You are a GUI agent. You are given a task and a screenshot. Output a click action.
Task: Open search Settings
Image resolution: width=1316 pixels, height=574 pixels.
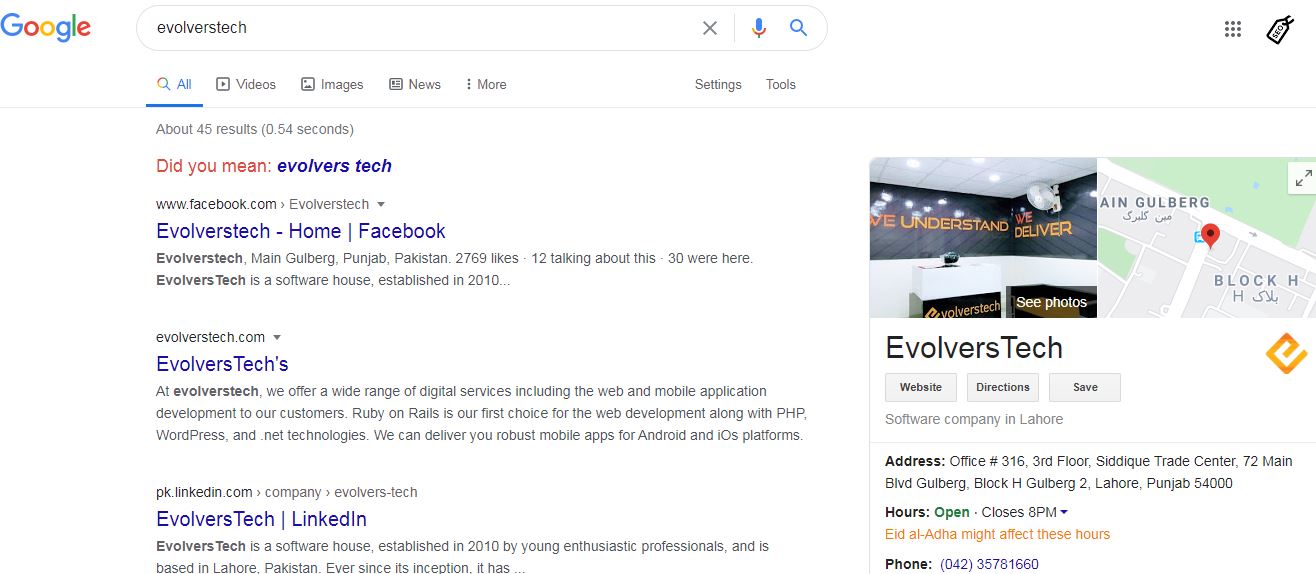pos(718,85)
